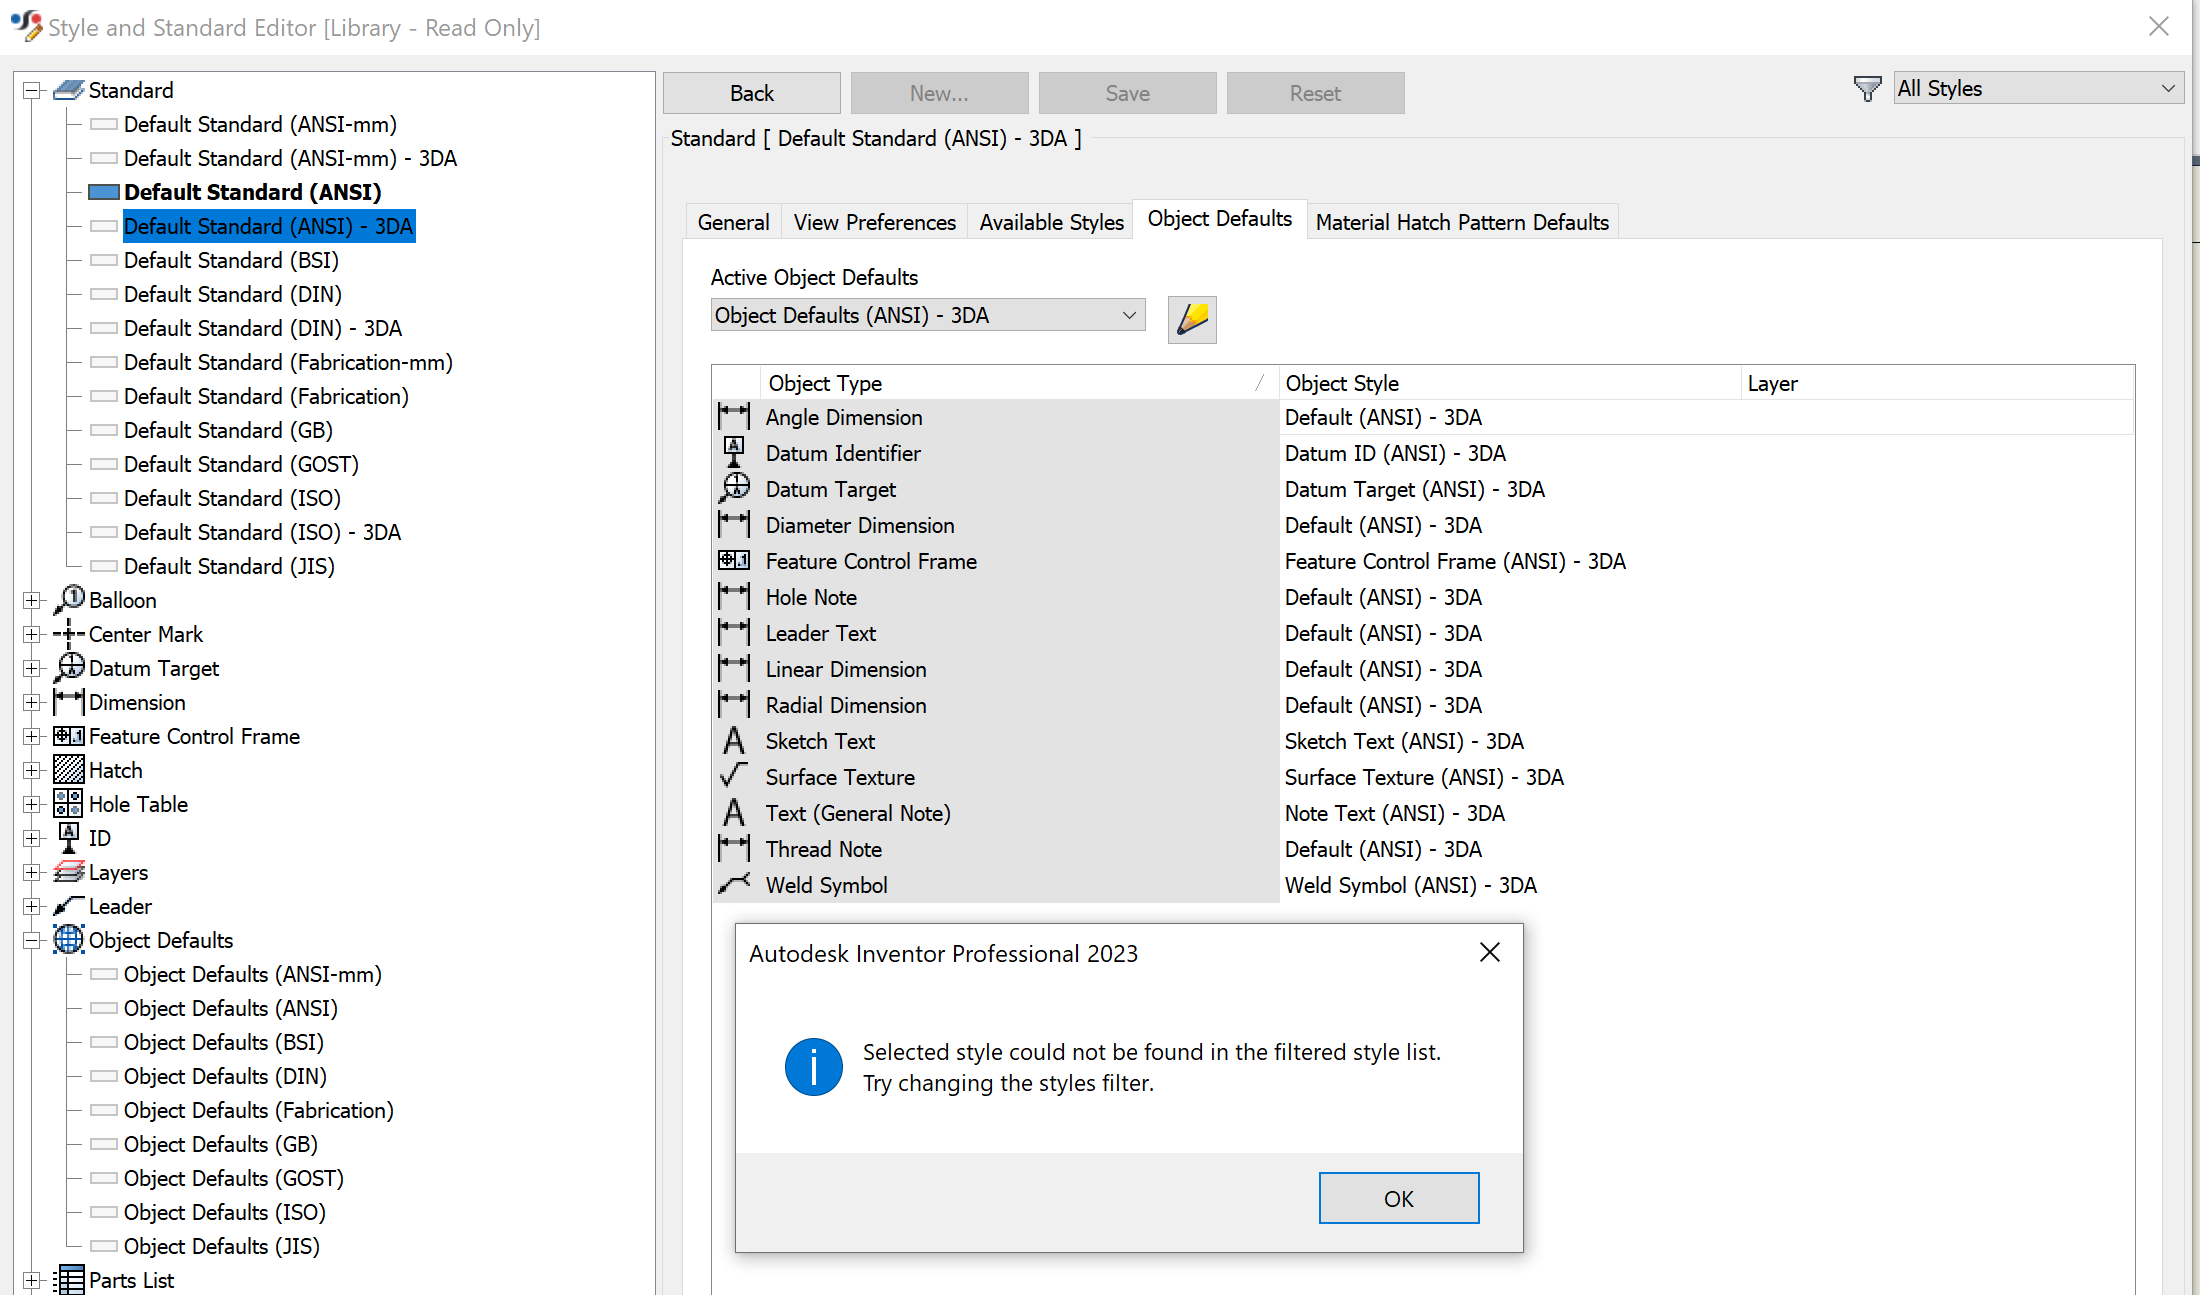
Task: Click the Weld Symbol icon in the object list
Action: 734,883
